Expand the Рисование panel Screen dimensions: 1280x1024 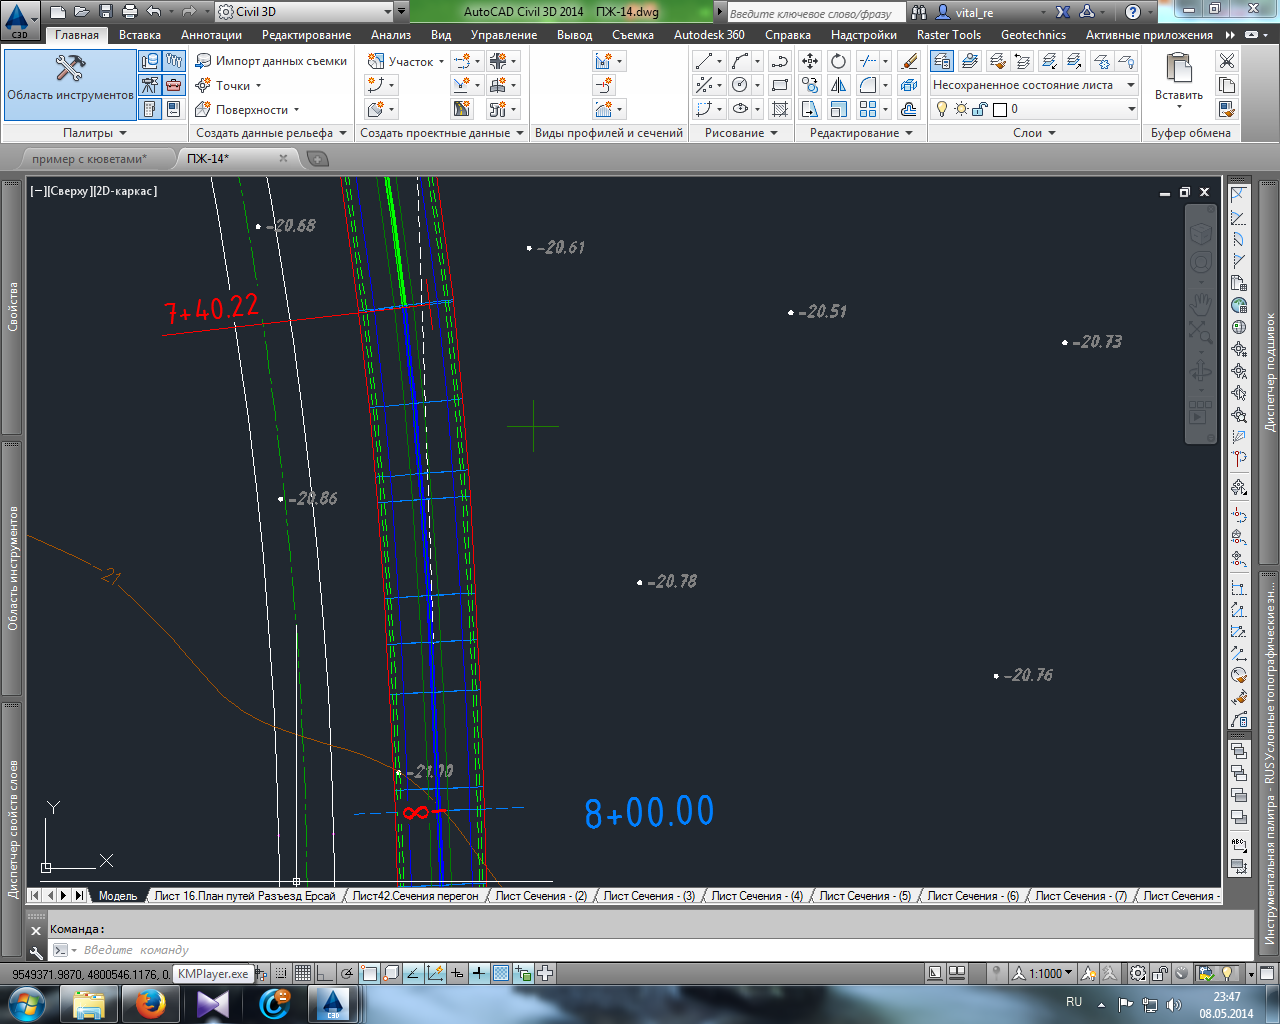point(741,133)
